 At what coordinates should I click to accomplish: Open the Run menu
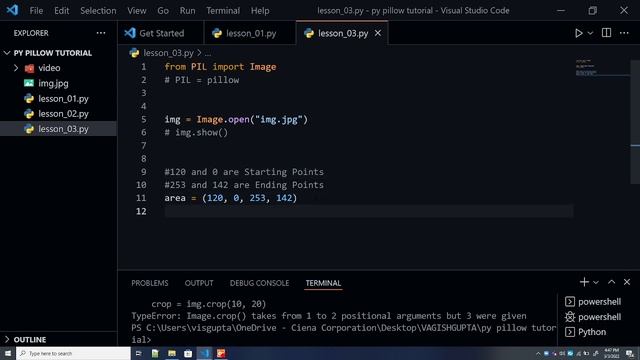tap(187, 11)
